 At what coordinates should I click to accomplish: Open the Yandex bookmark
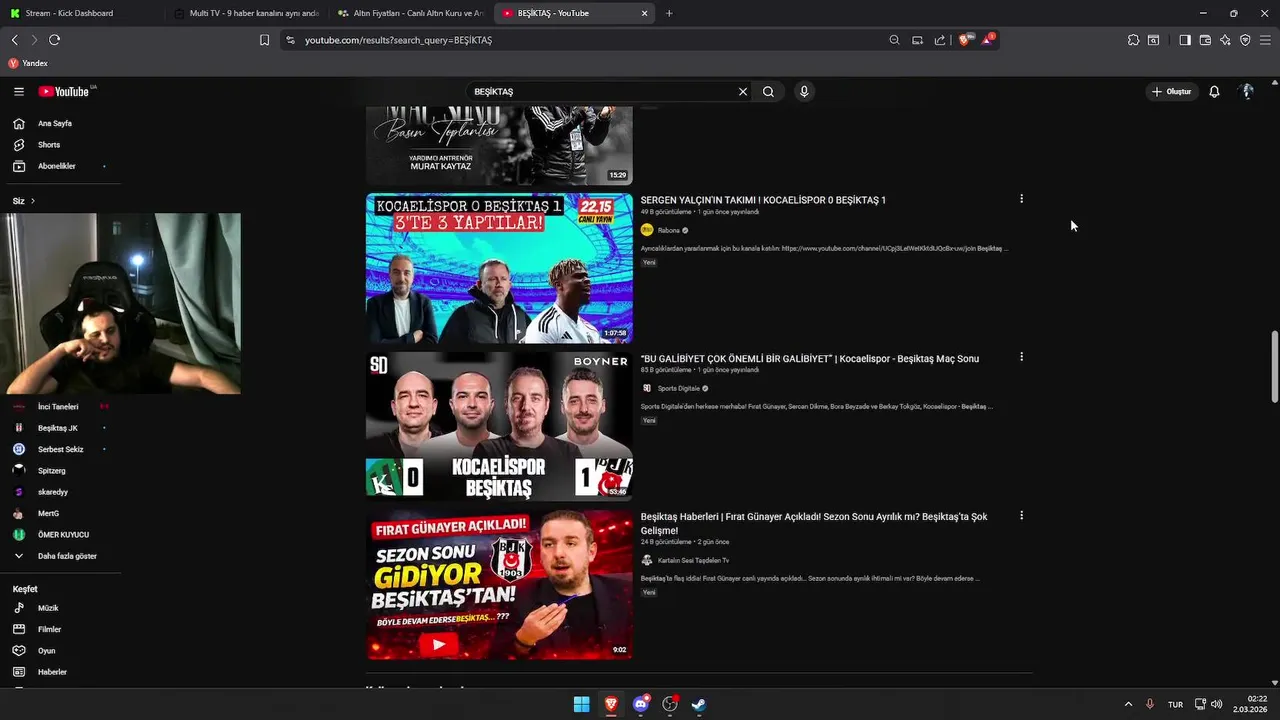28,63
